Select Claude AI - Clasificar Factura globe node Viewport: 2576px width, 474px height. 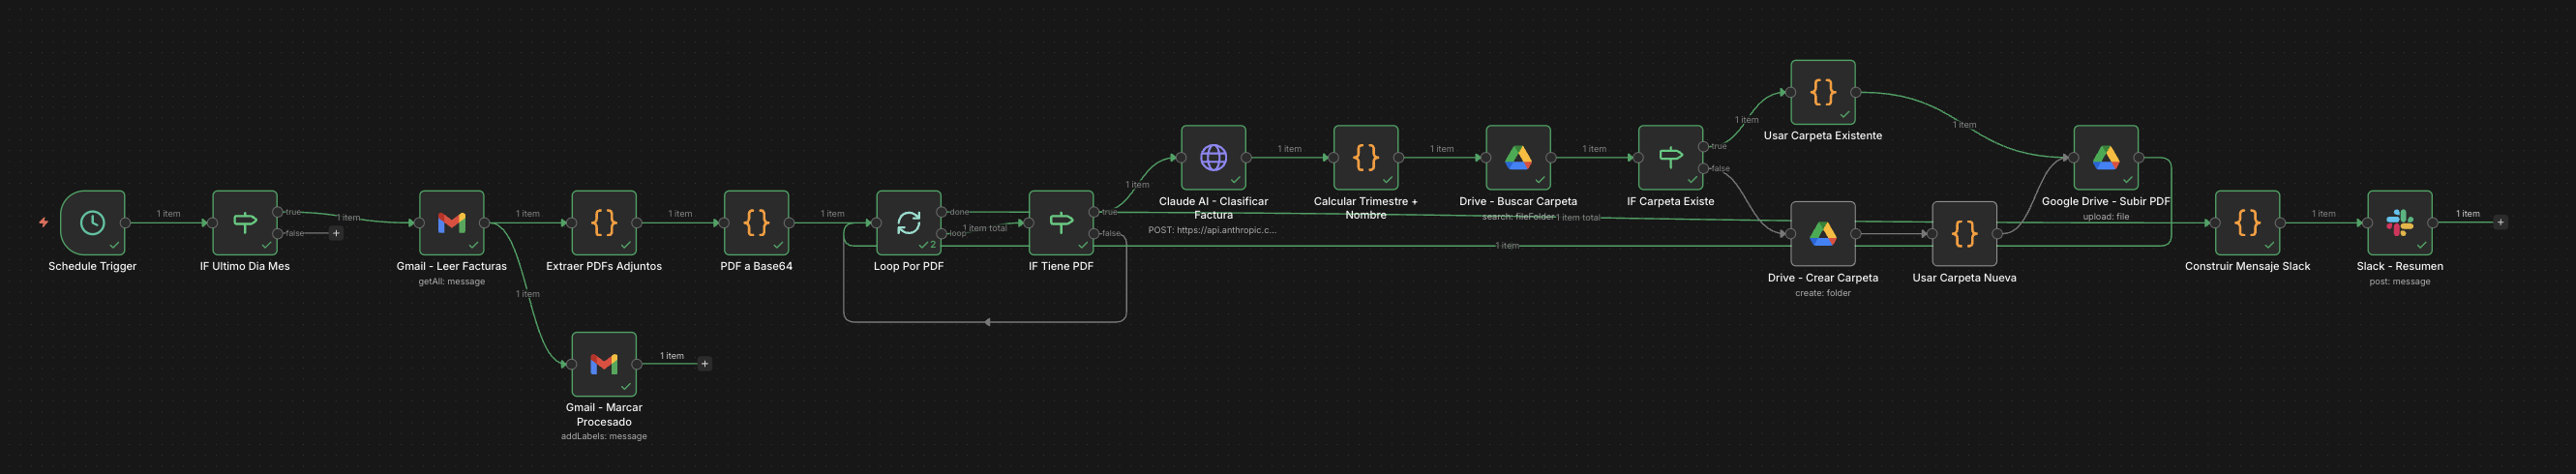[x=1213, y=157]
